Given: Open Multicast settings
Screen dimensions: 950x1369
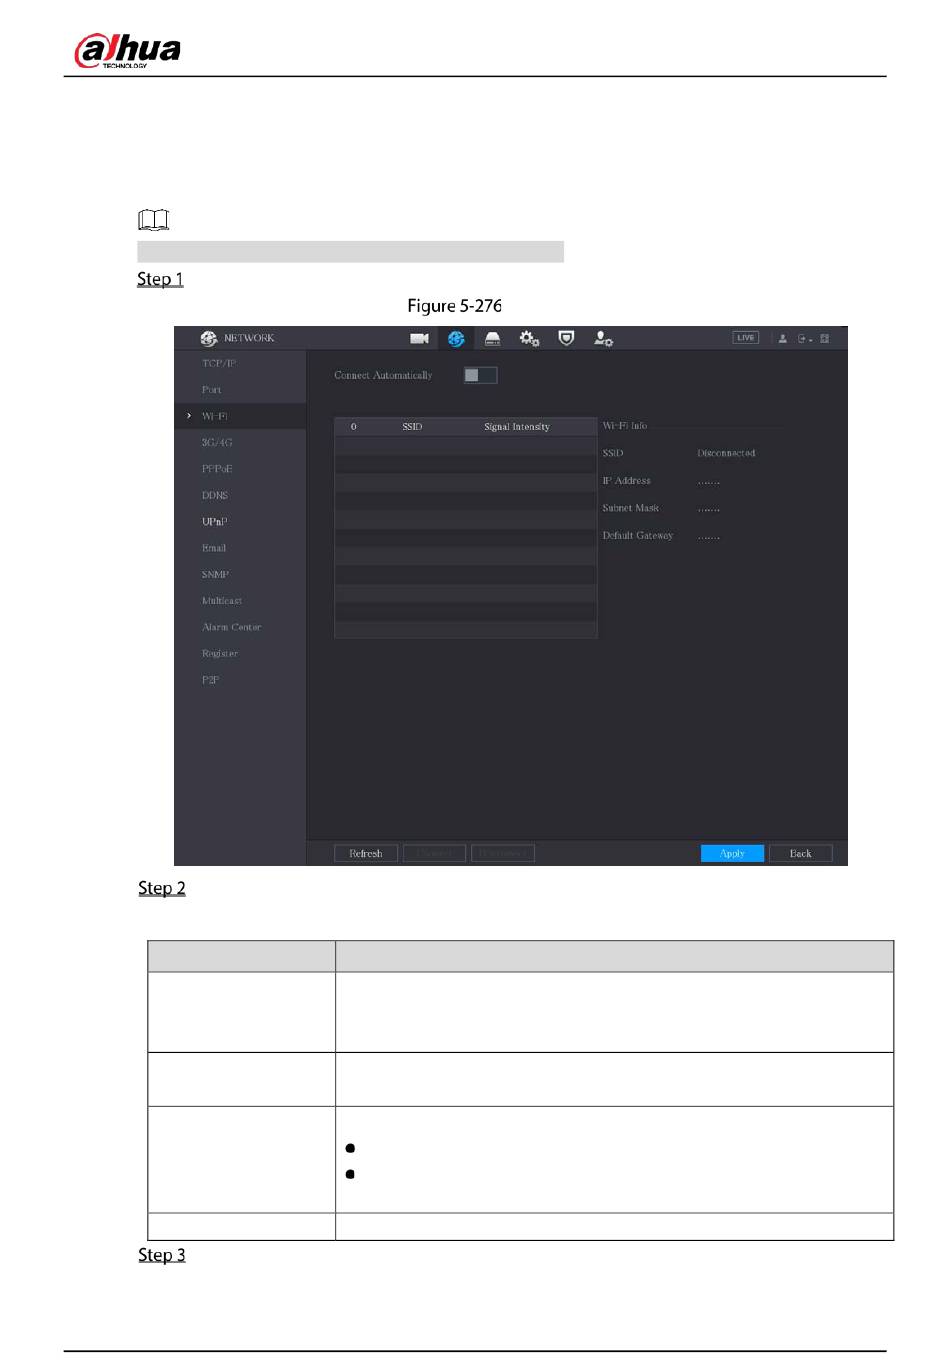Looking at the screenshot, I should pos(222,601).
